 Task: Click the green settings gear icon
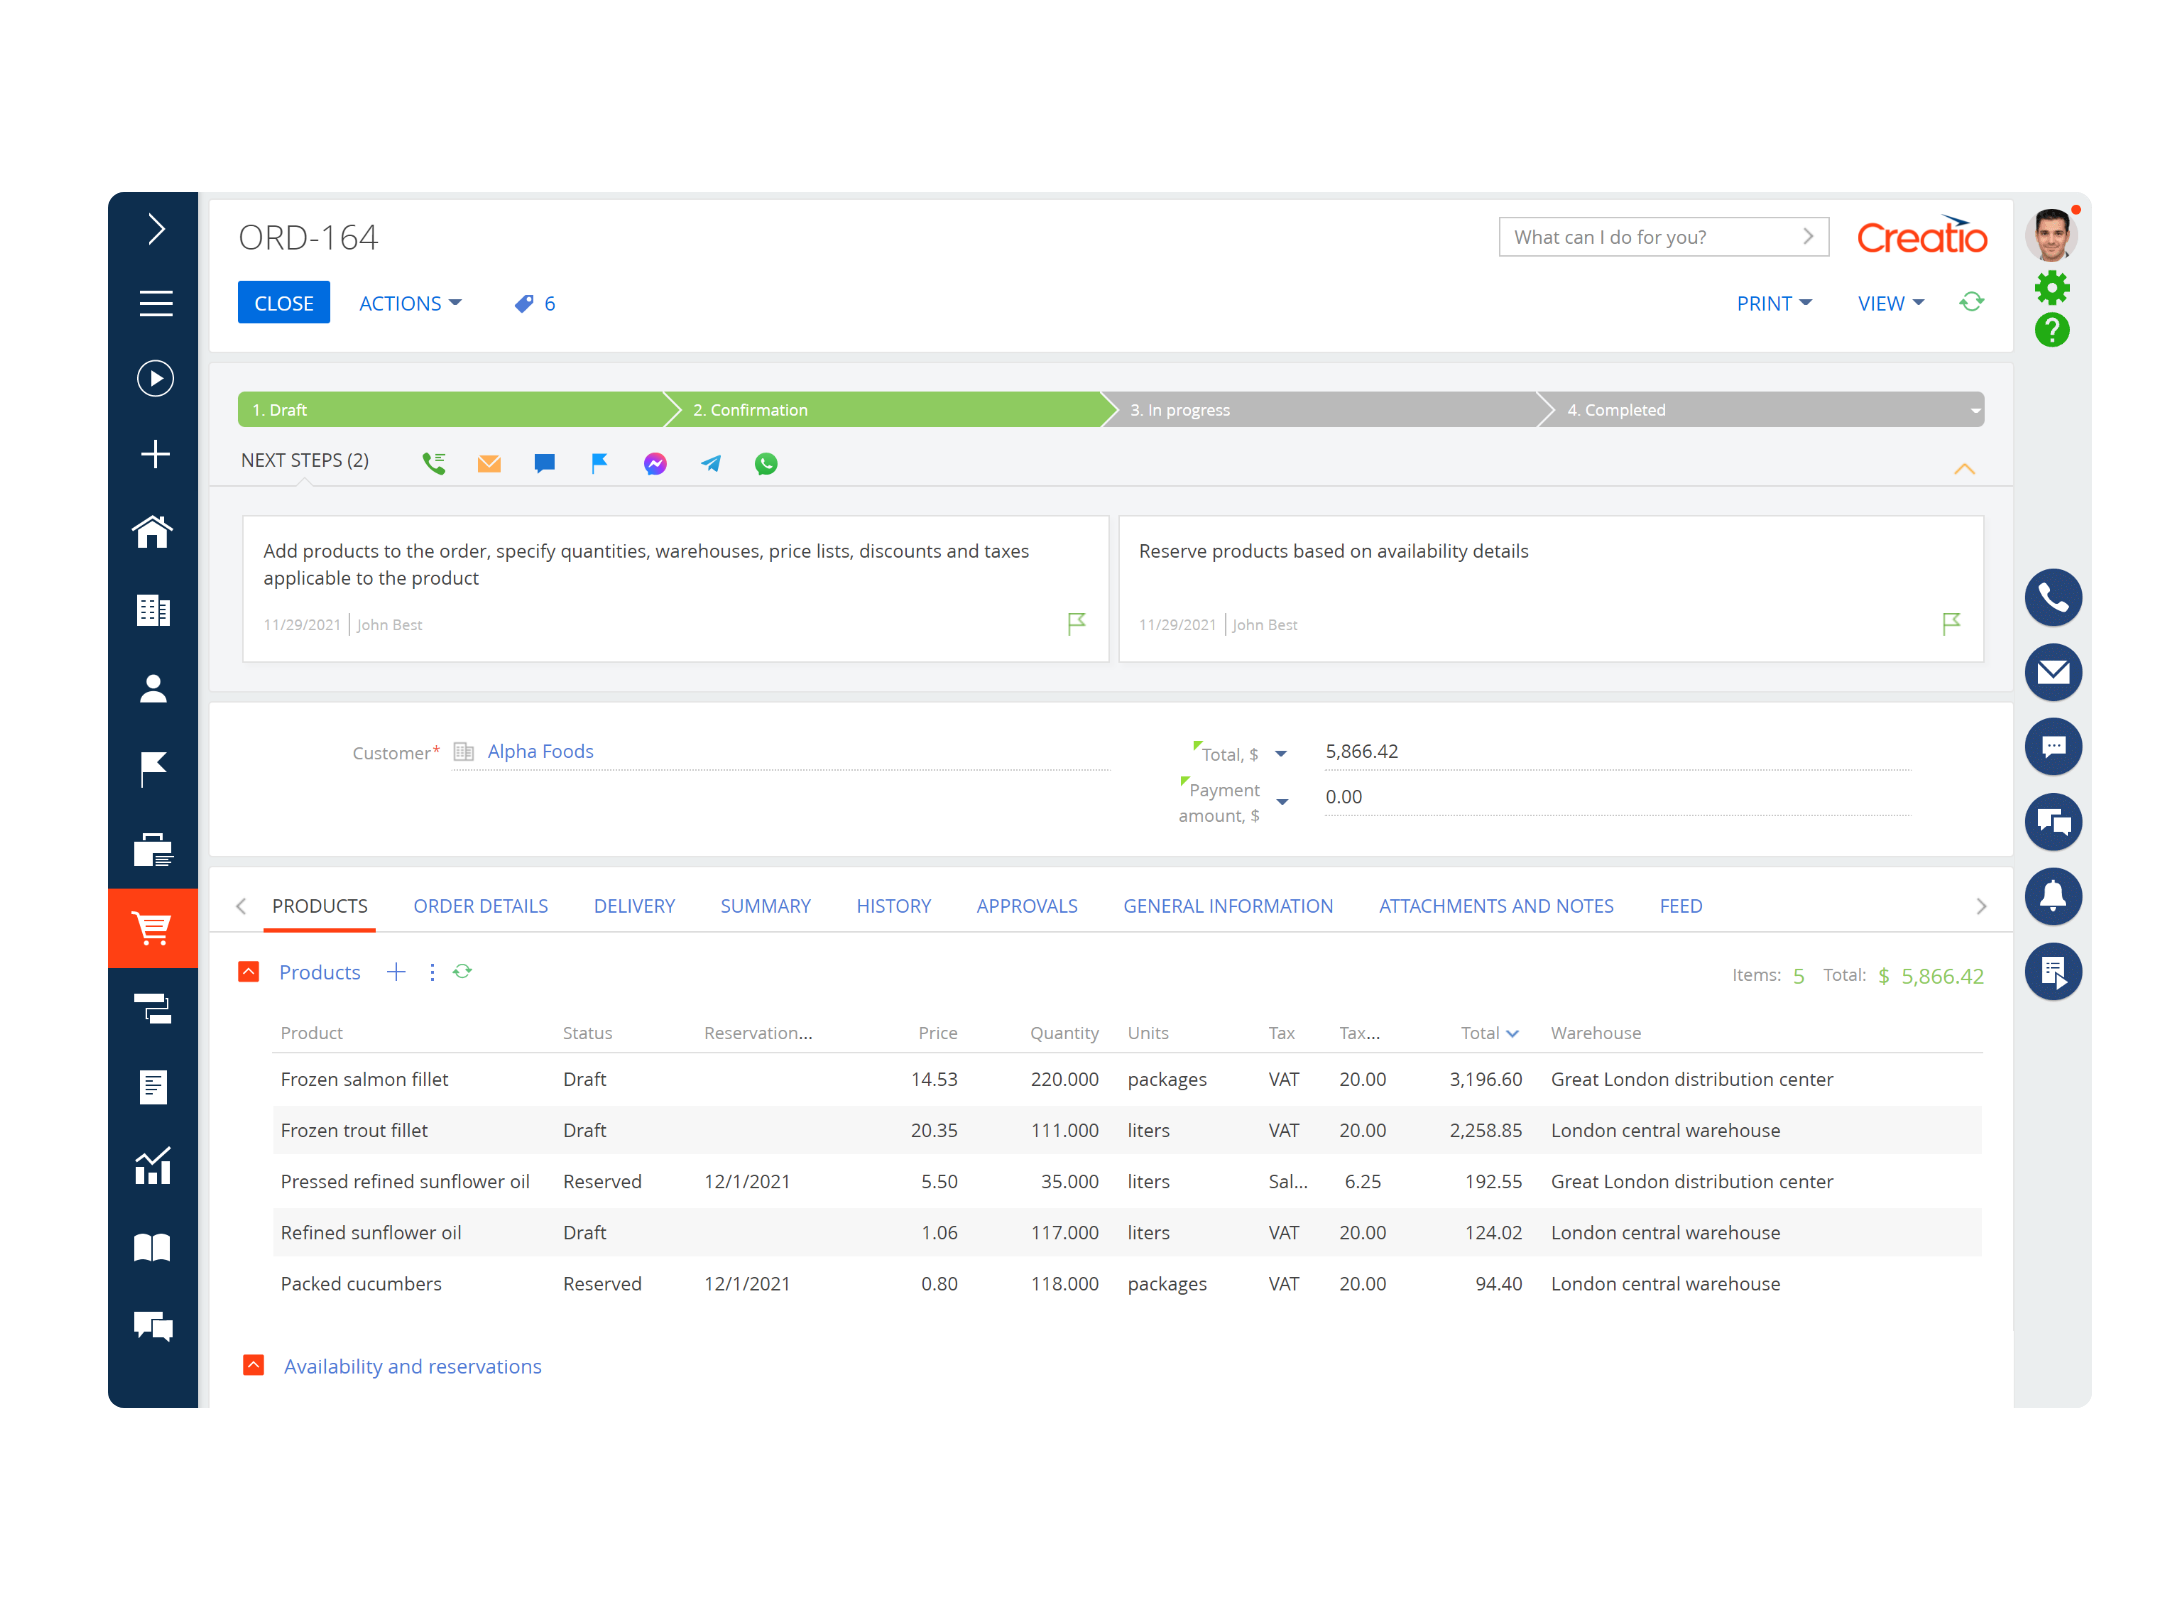(2051, 289)
